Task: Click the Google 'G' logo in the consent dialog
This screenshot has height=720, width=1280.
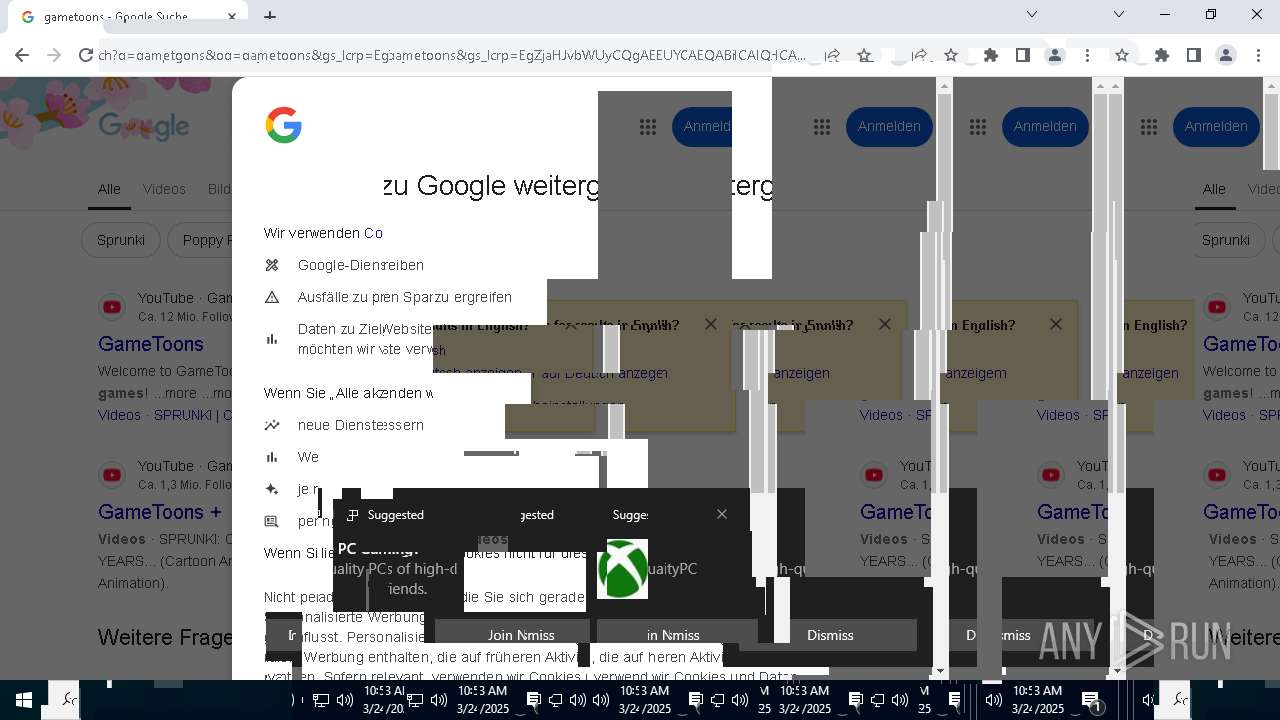Action: coord(284,126)
